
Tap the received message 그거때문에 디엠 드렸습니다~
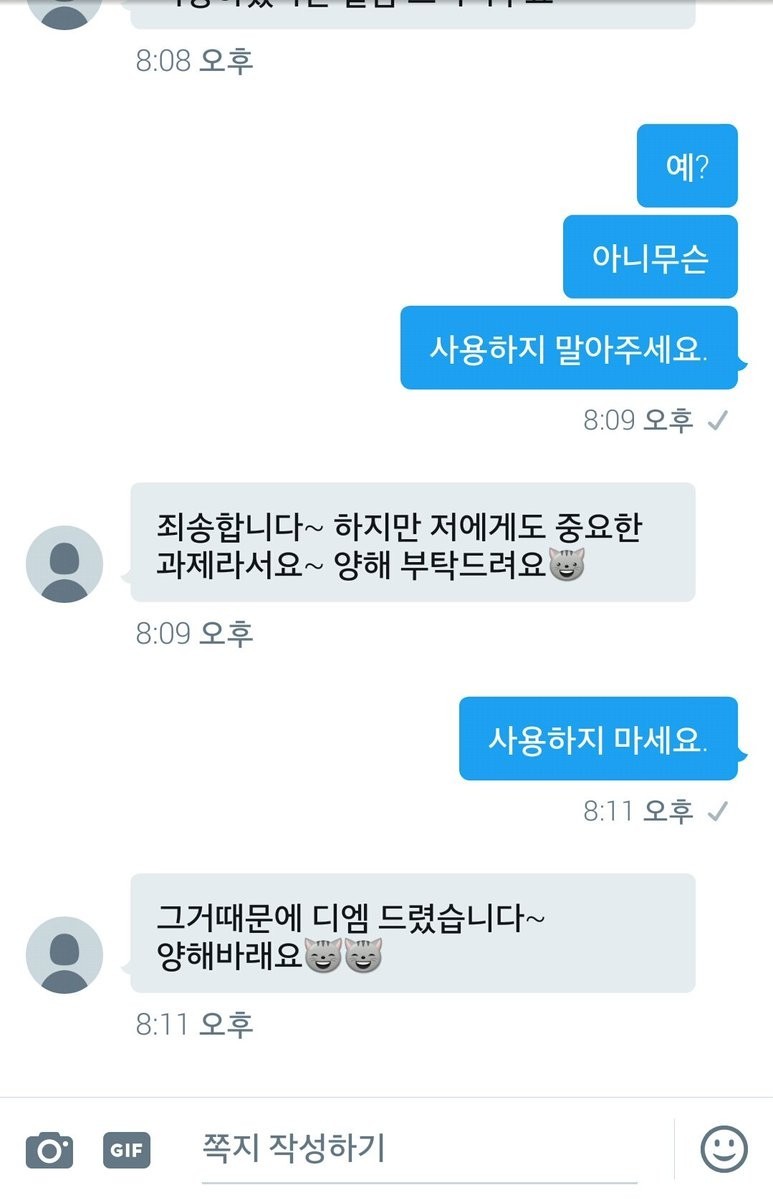(413, 933)
